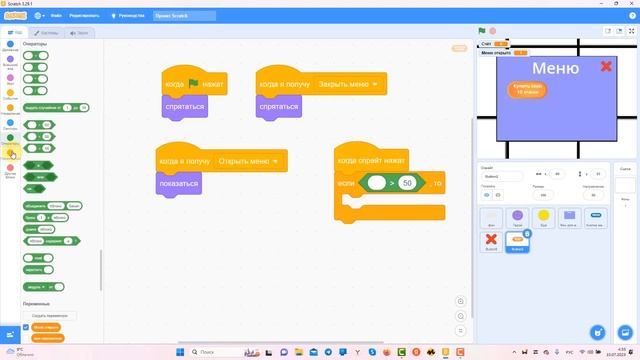This screenshot has height=360, width=640.
Task: Open the language globe menu
Action: coord(40,16)
